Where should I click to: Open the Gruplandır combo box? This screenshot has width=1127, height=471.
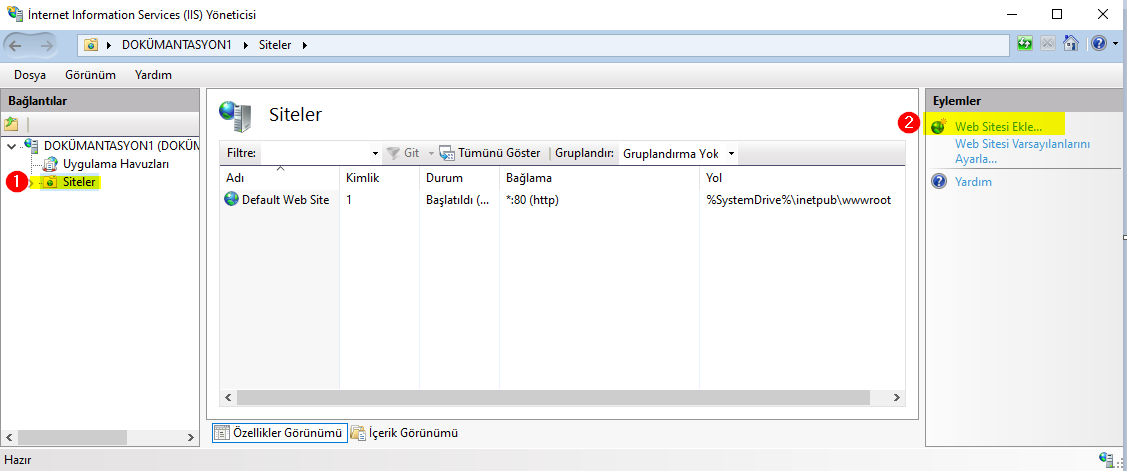pyautogui.click(x=678, y=153)
